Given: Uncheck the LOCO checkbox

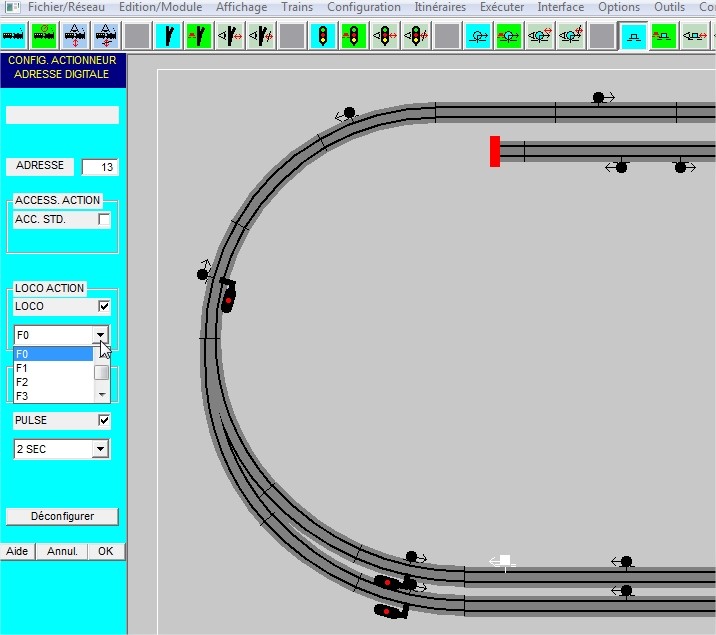Looking at the screenshot, I should point(104,306).
